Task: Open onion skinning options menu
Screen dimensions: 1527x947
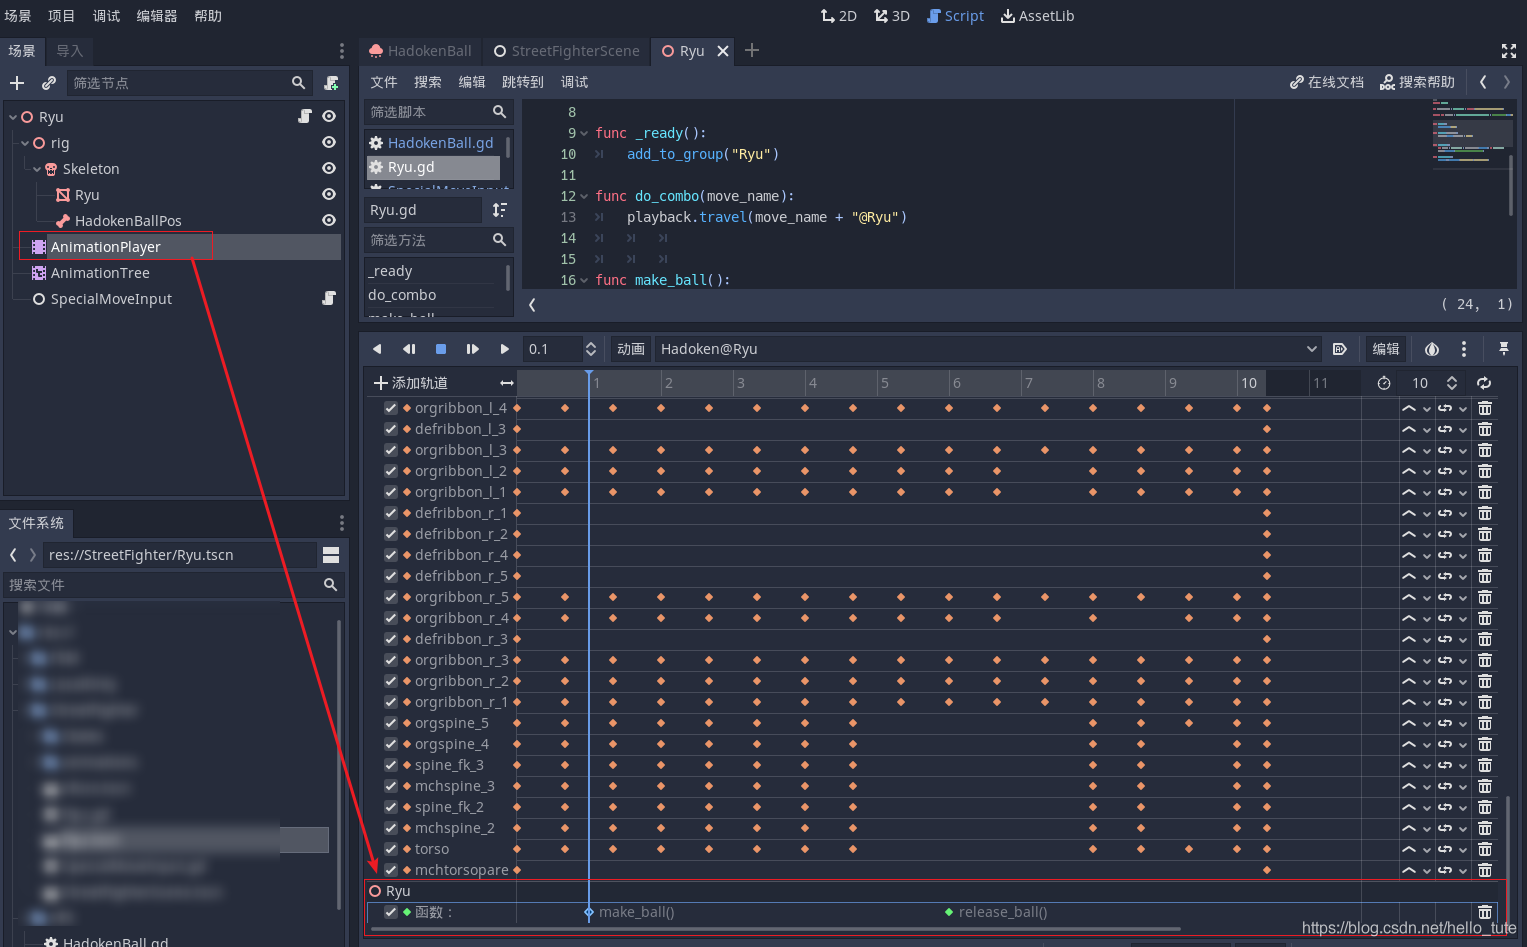Action: click(1464, 349)
